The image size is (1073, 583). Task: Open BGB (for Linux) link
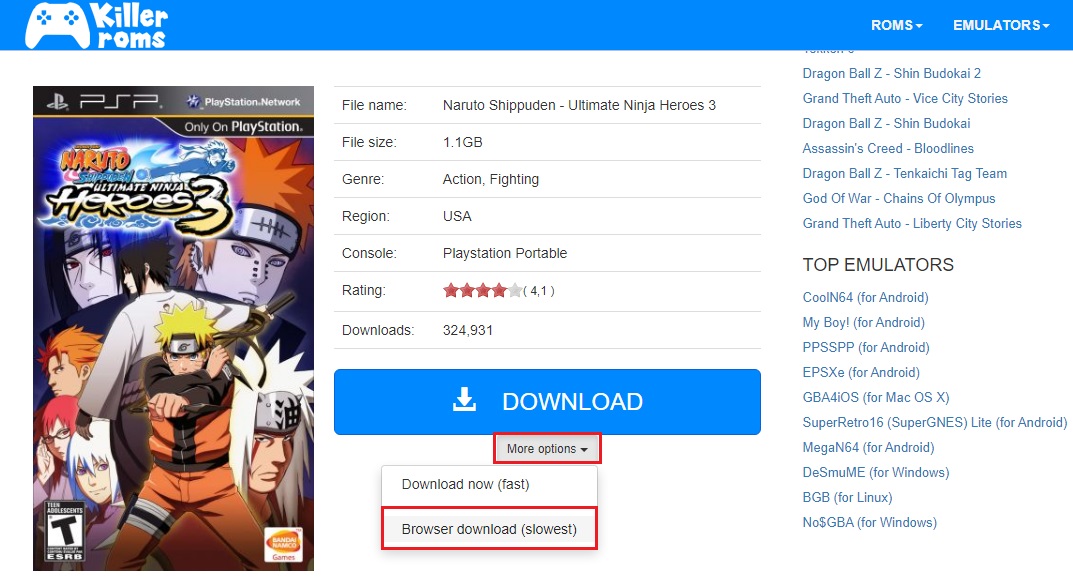coord(847,497)
